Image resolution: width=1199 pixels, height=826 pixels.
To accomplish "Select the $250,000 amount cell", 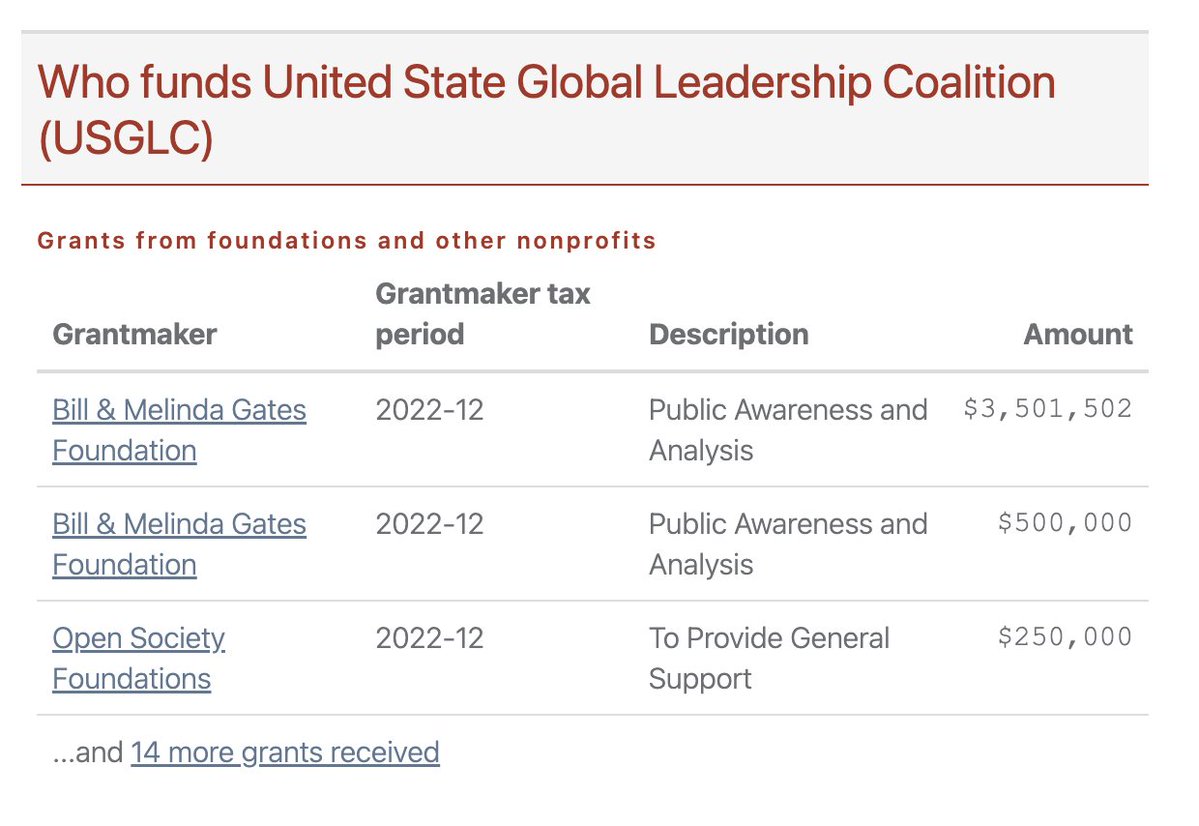I will 1064,637.
